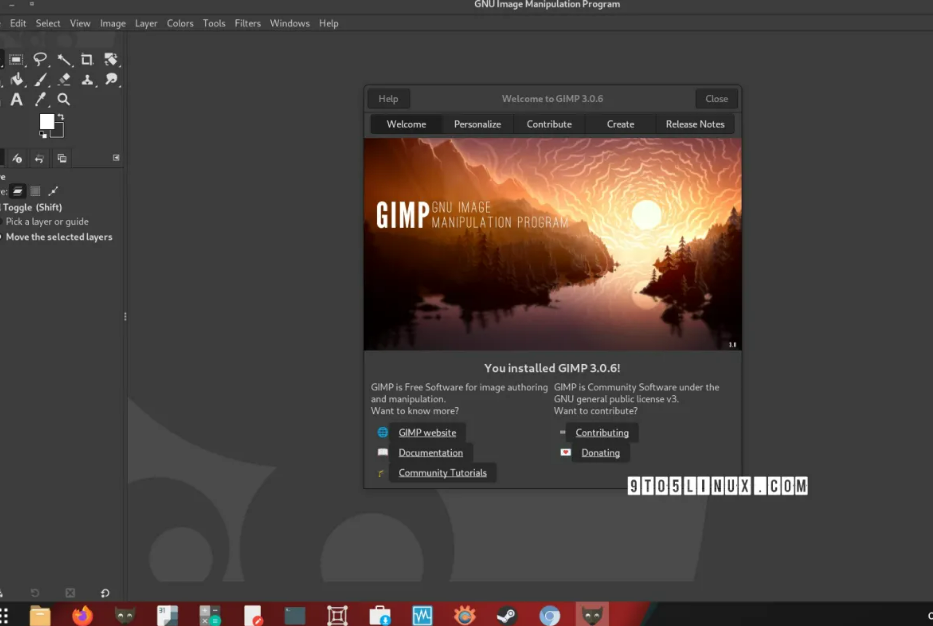Open the GIMP website link

[x=427, y=433]
